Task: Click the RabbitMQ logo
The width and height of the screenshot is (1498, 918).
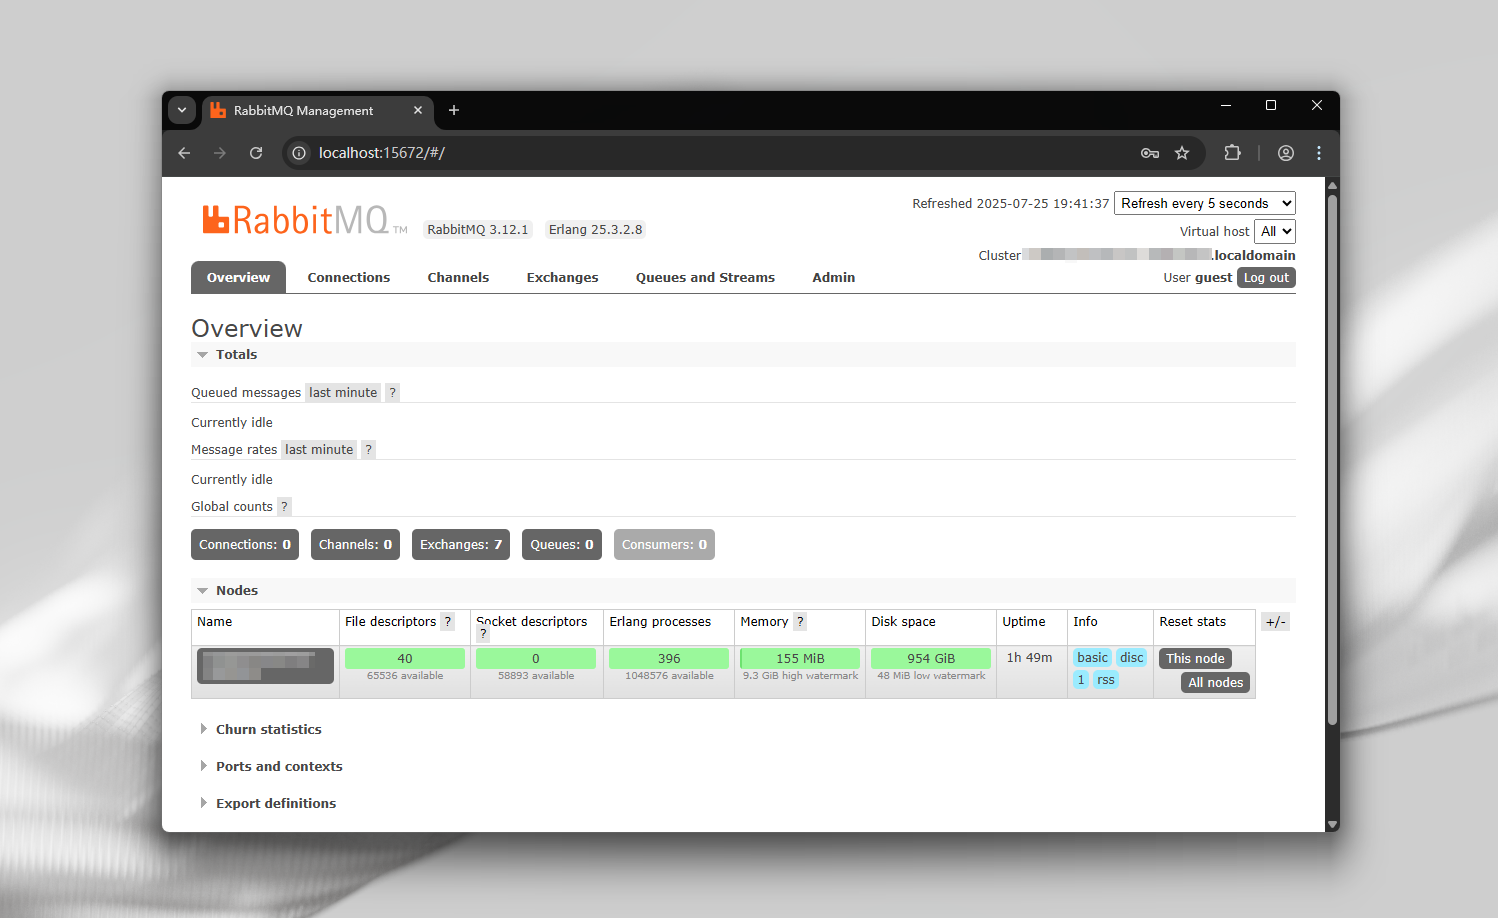Action: (304, 220)
